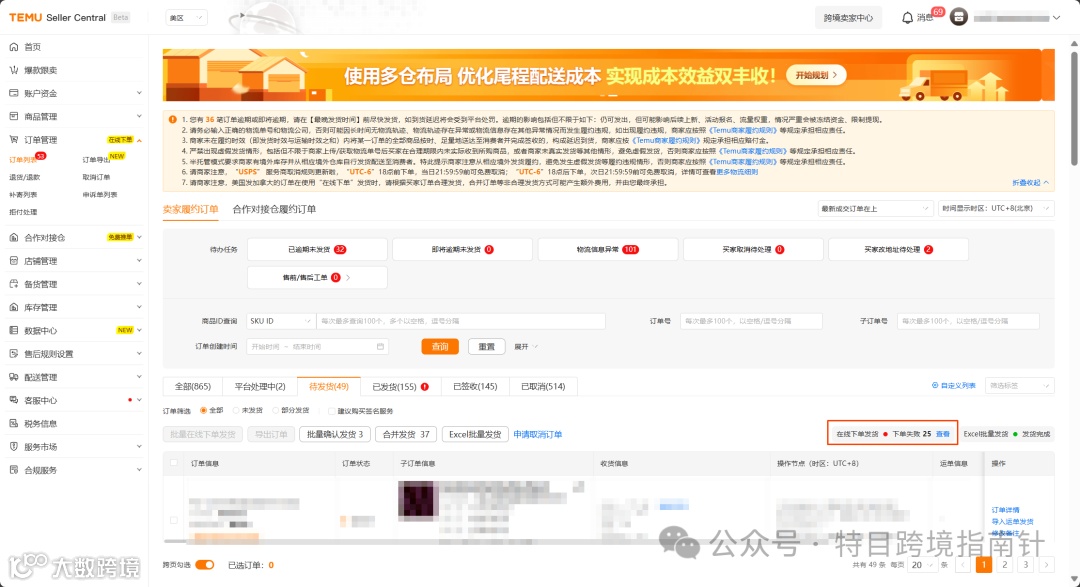This screenshot has height=587, width=1080.
Task: Select the 未发货 radio button
Action: tap(236, 411)
